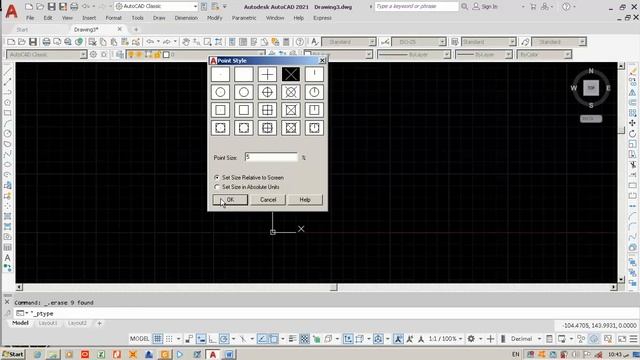Click the Text tool A in left toolbar
This screenshot has width=640, height=360.
[7, 258]
